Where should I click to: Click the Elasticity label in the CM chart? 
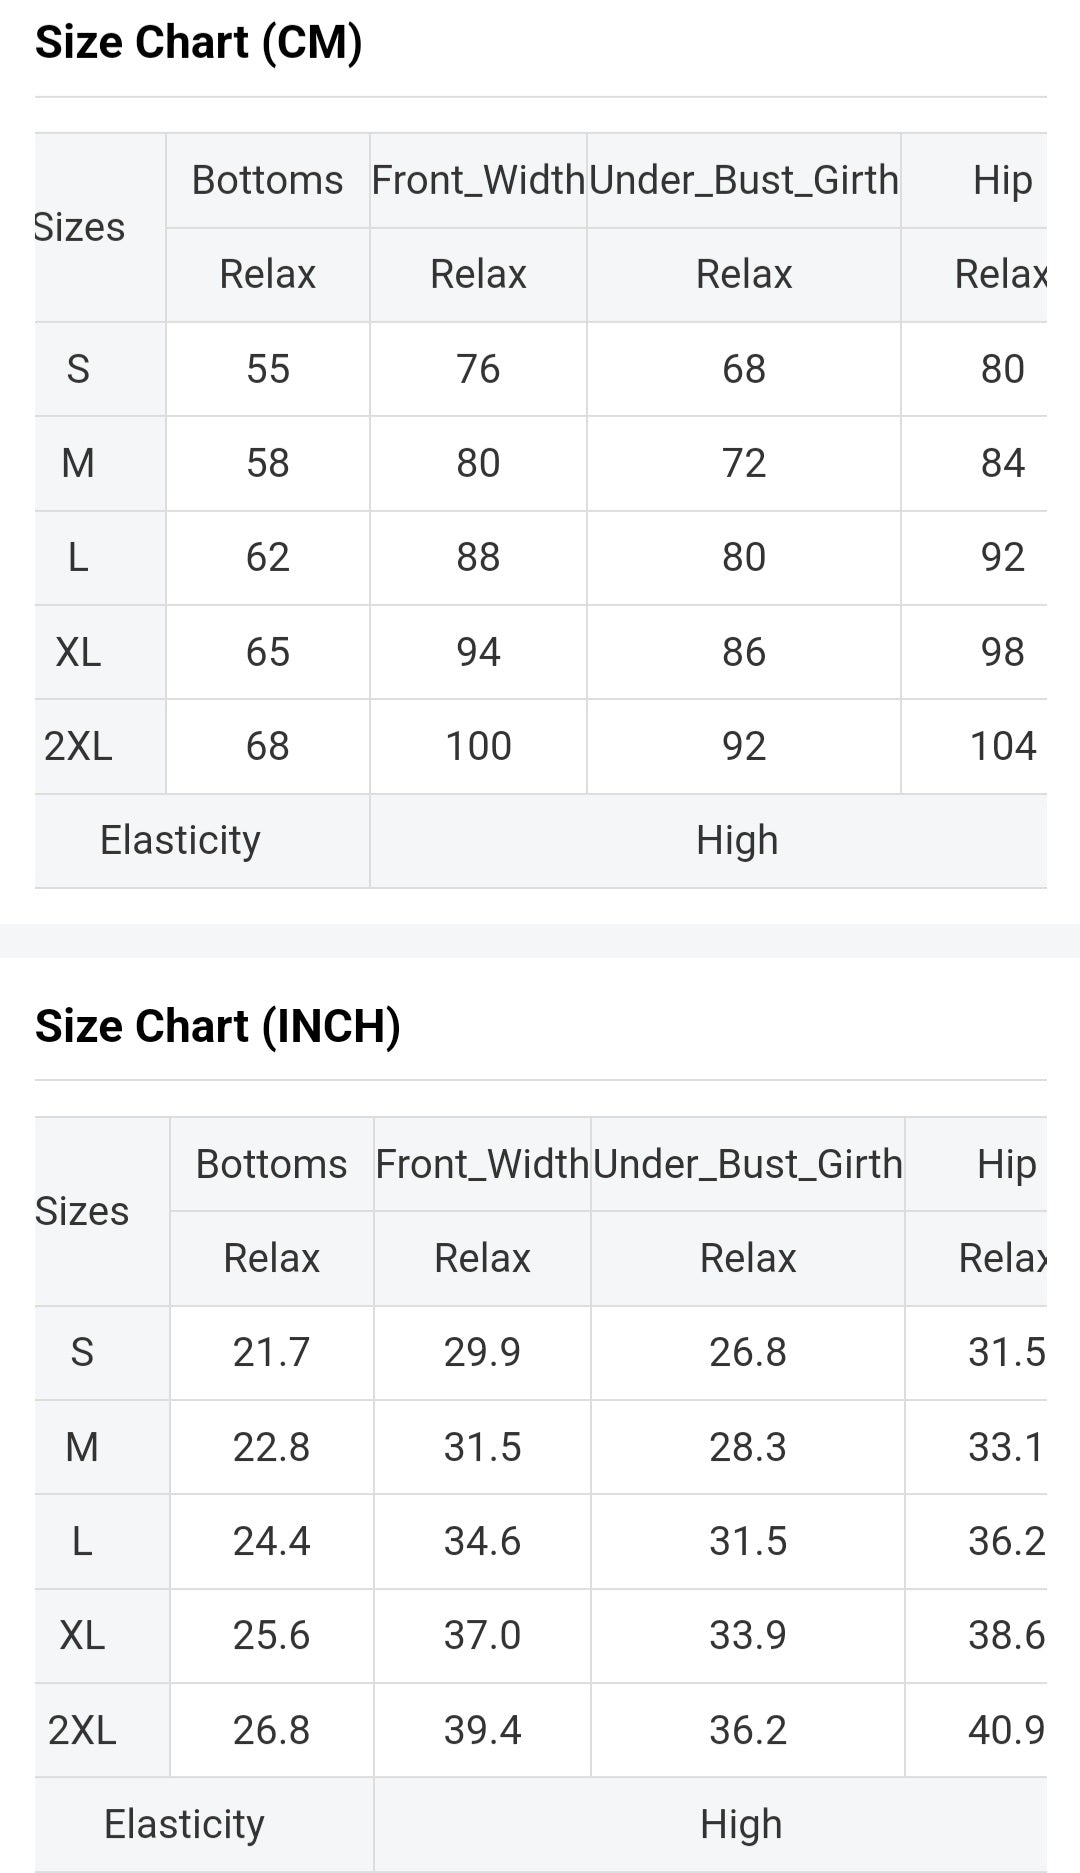pyautogui.click(x=180, y=841)
